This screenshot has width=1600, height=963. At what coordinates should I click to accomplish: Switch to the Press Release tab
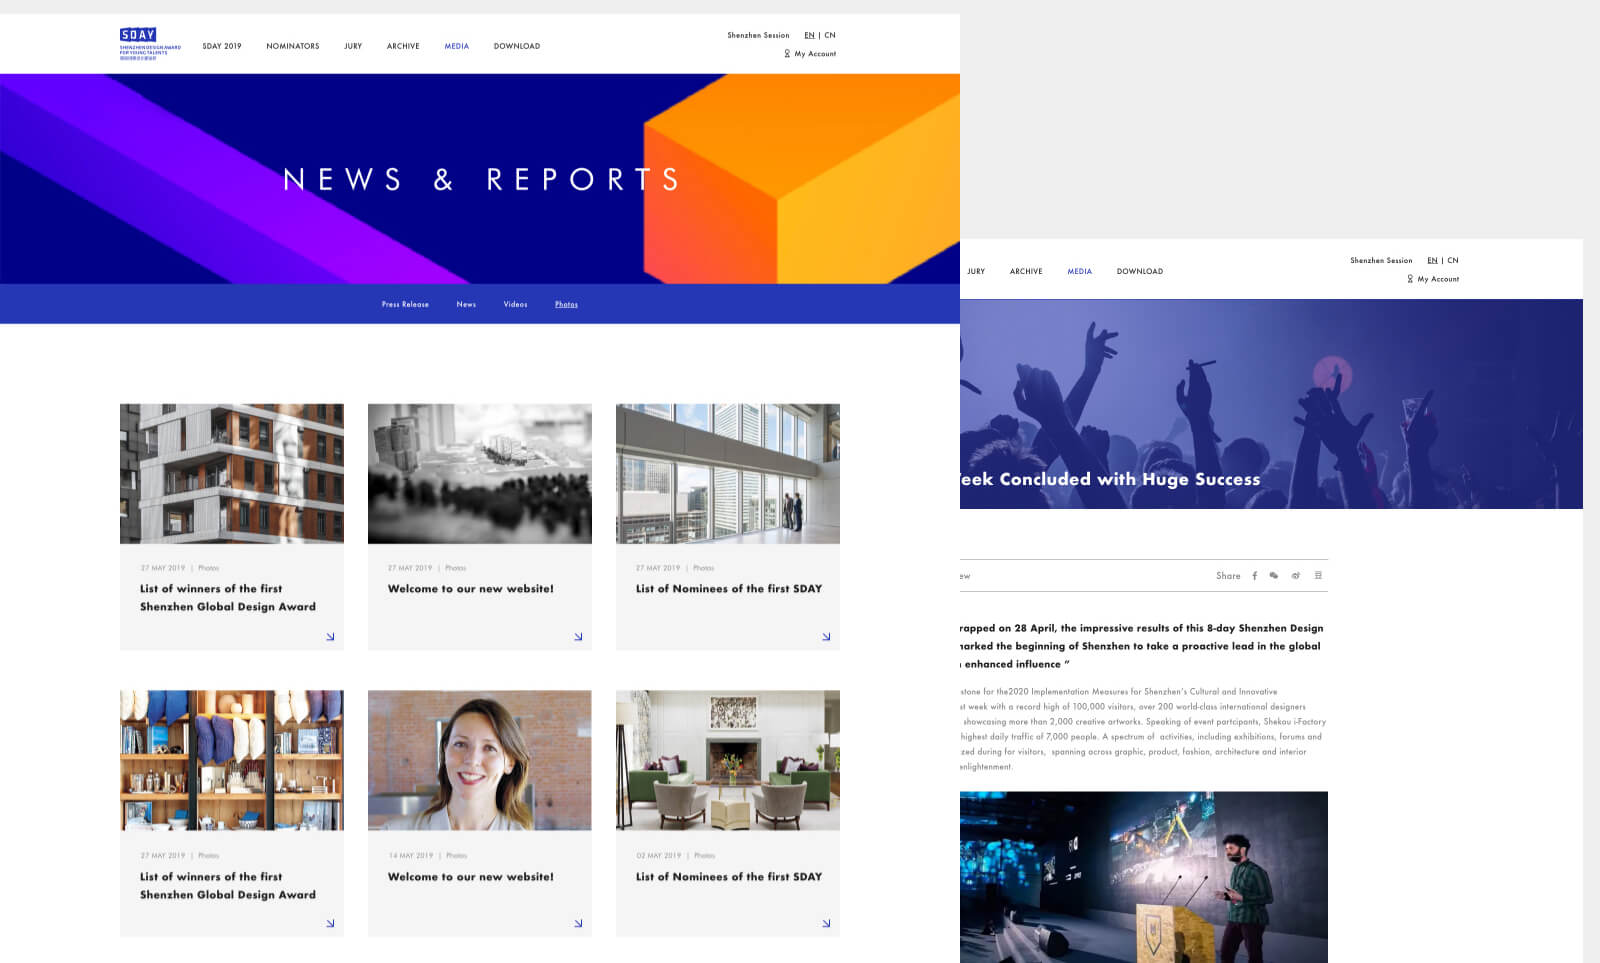[405, 304]
